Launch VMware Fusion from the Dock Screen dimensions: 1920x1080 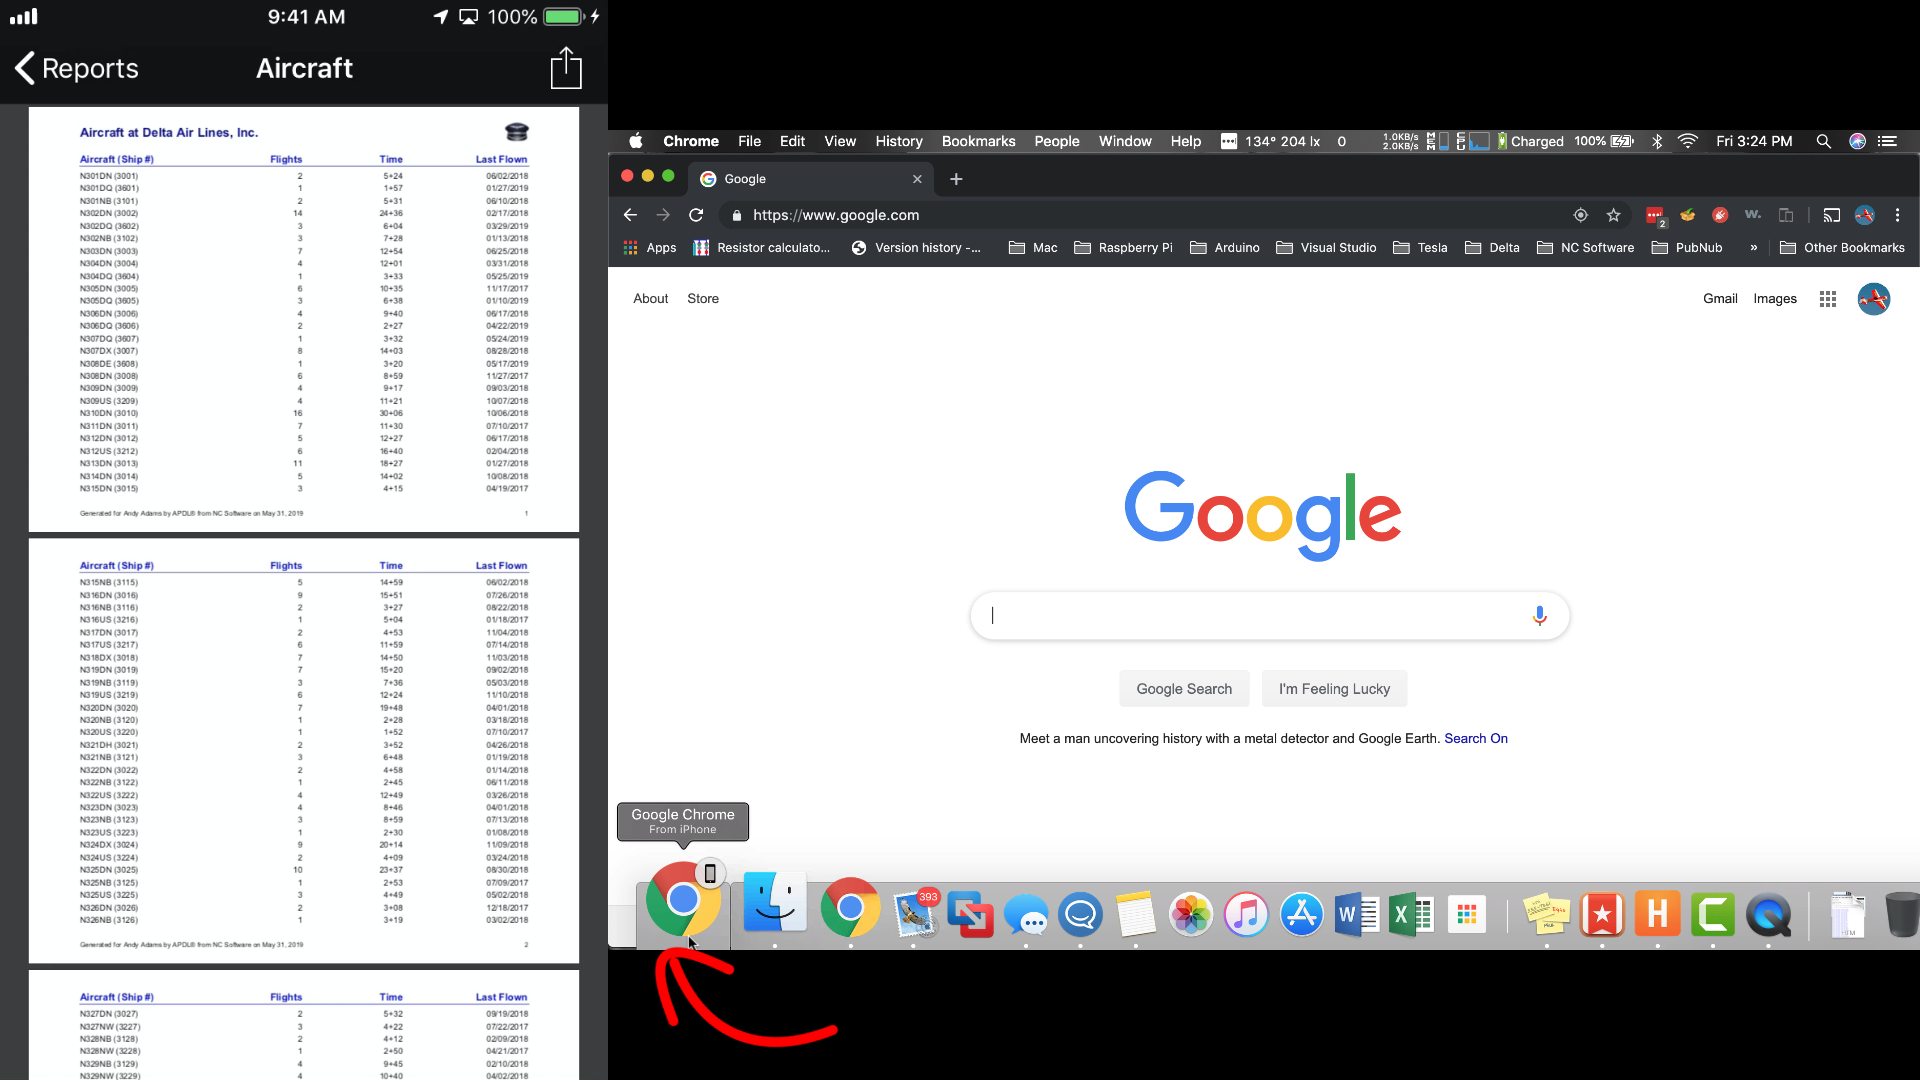[x=970, y=914]
